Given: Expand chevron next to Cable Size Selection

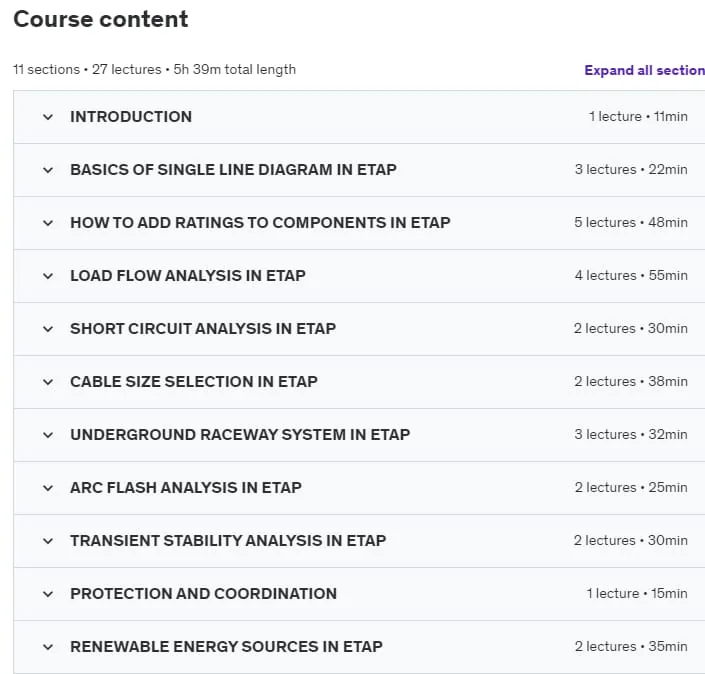Looking at the screenshot, I should [48, 383].
